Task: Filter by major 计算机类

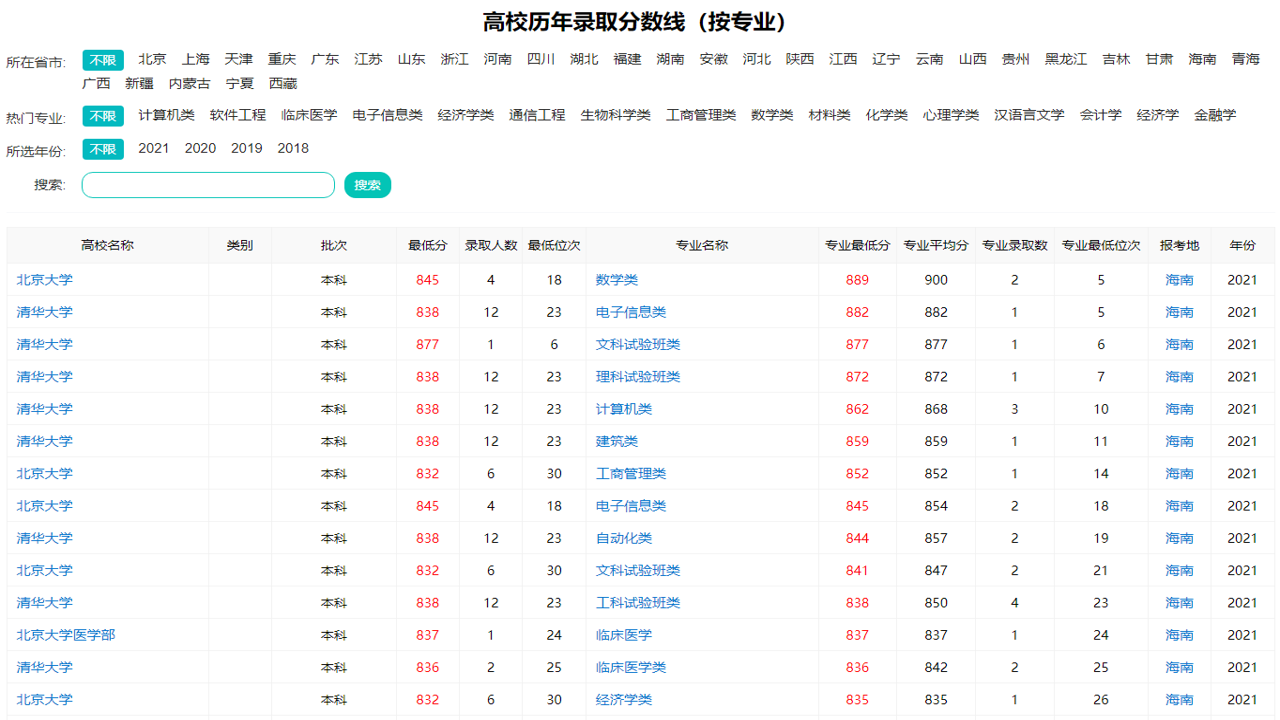Action: tap(167, 115)
